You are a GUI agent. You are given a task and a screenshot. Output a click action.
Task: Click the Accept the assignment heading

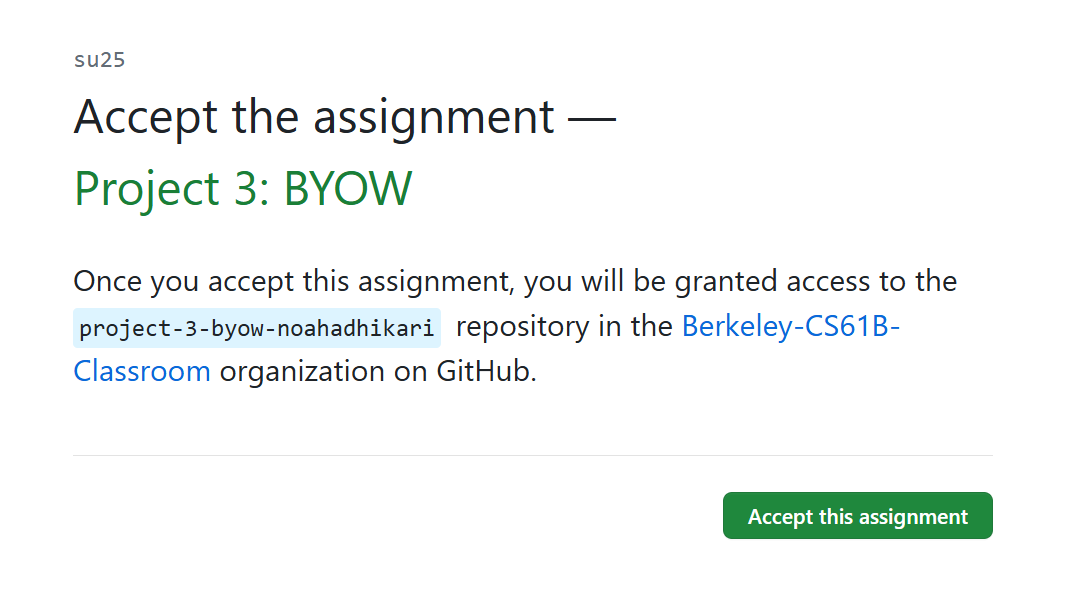coord(314,117)
